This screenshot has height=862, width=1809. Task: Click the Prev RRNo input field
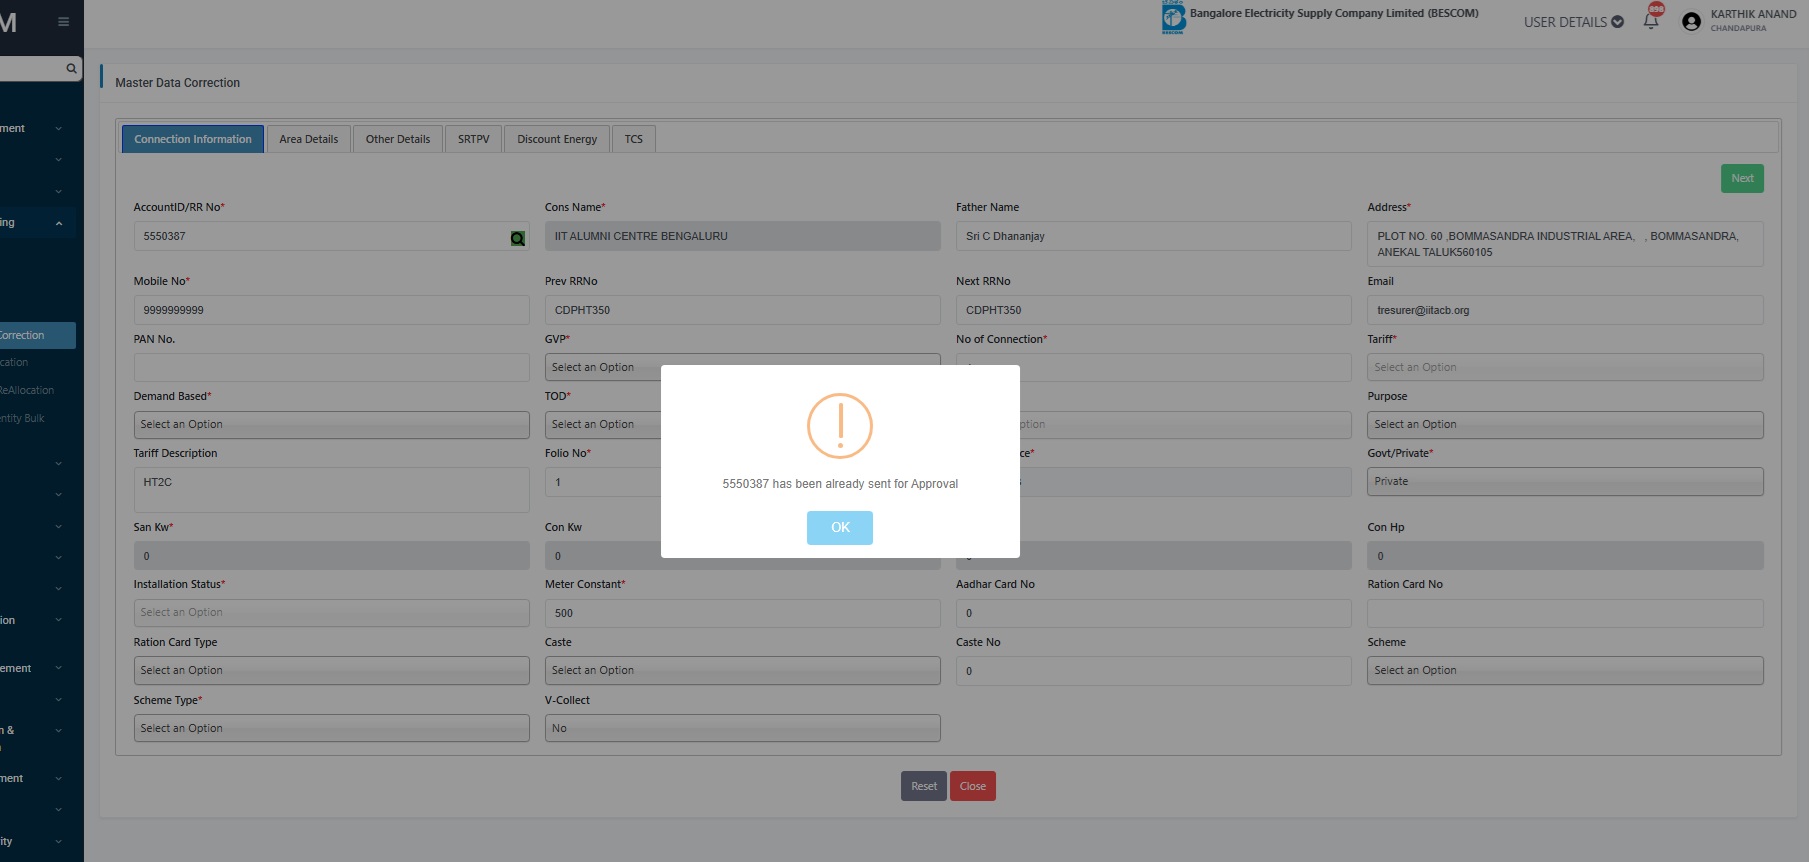coord(742,310)
